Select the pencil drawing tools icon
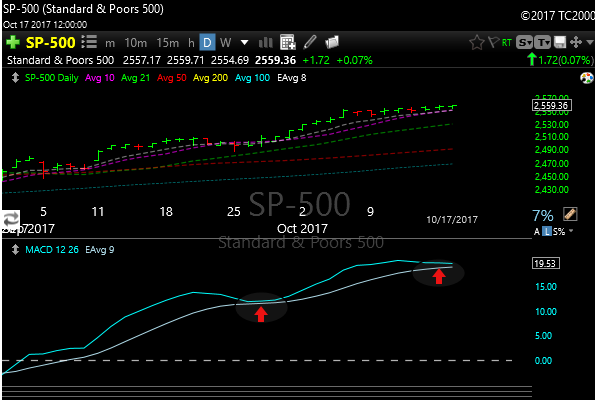The height and width of the screenshot is (400, 595). click(310, 42)
